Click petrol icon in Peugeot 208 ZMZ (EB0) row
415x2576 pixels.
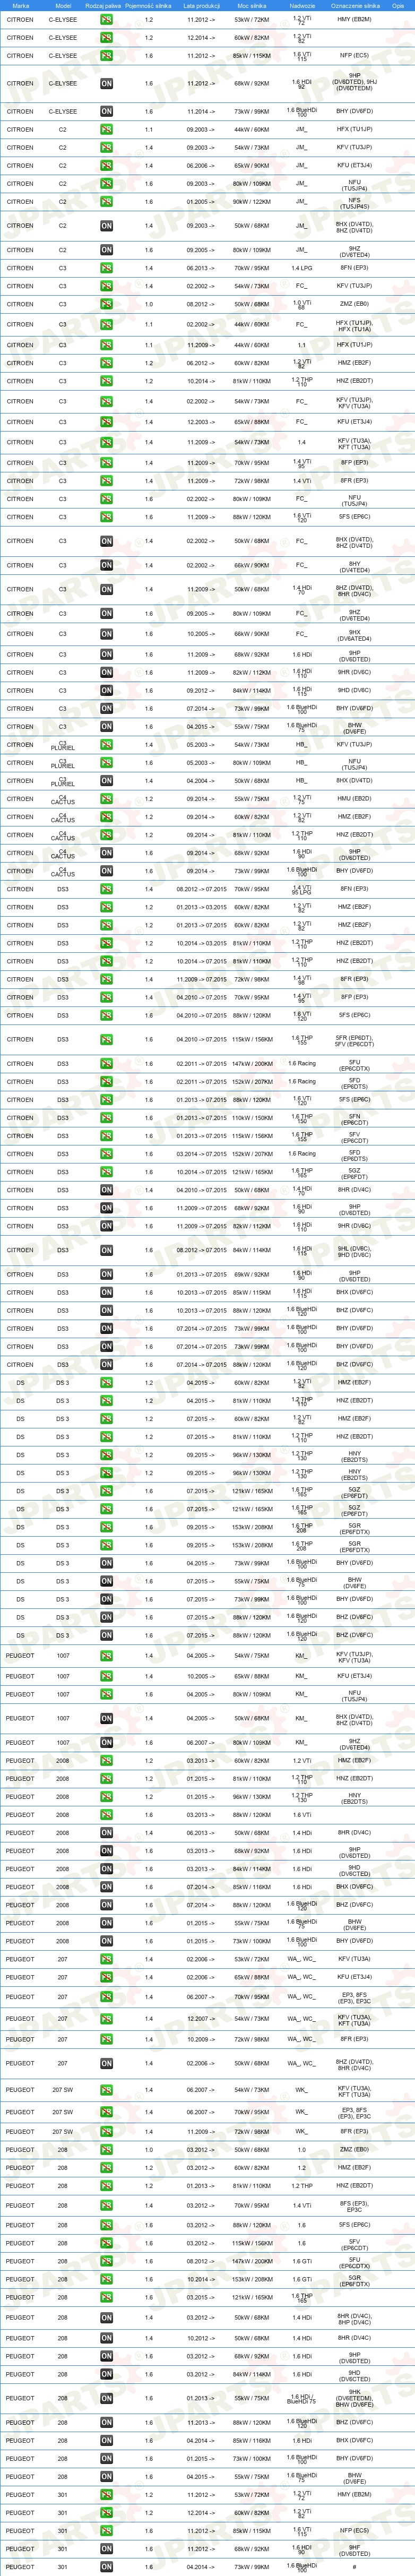click(x=106, y=2150)
